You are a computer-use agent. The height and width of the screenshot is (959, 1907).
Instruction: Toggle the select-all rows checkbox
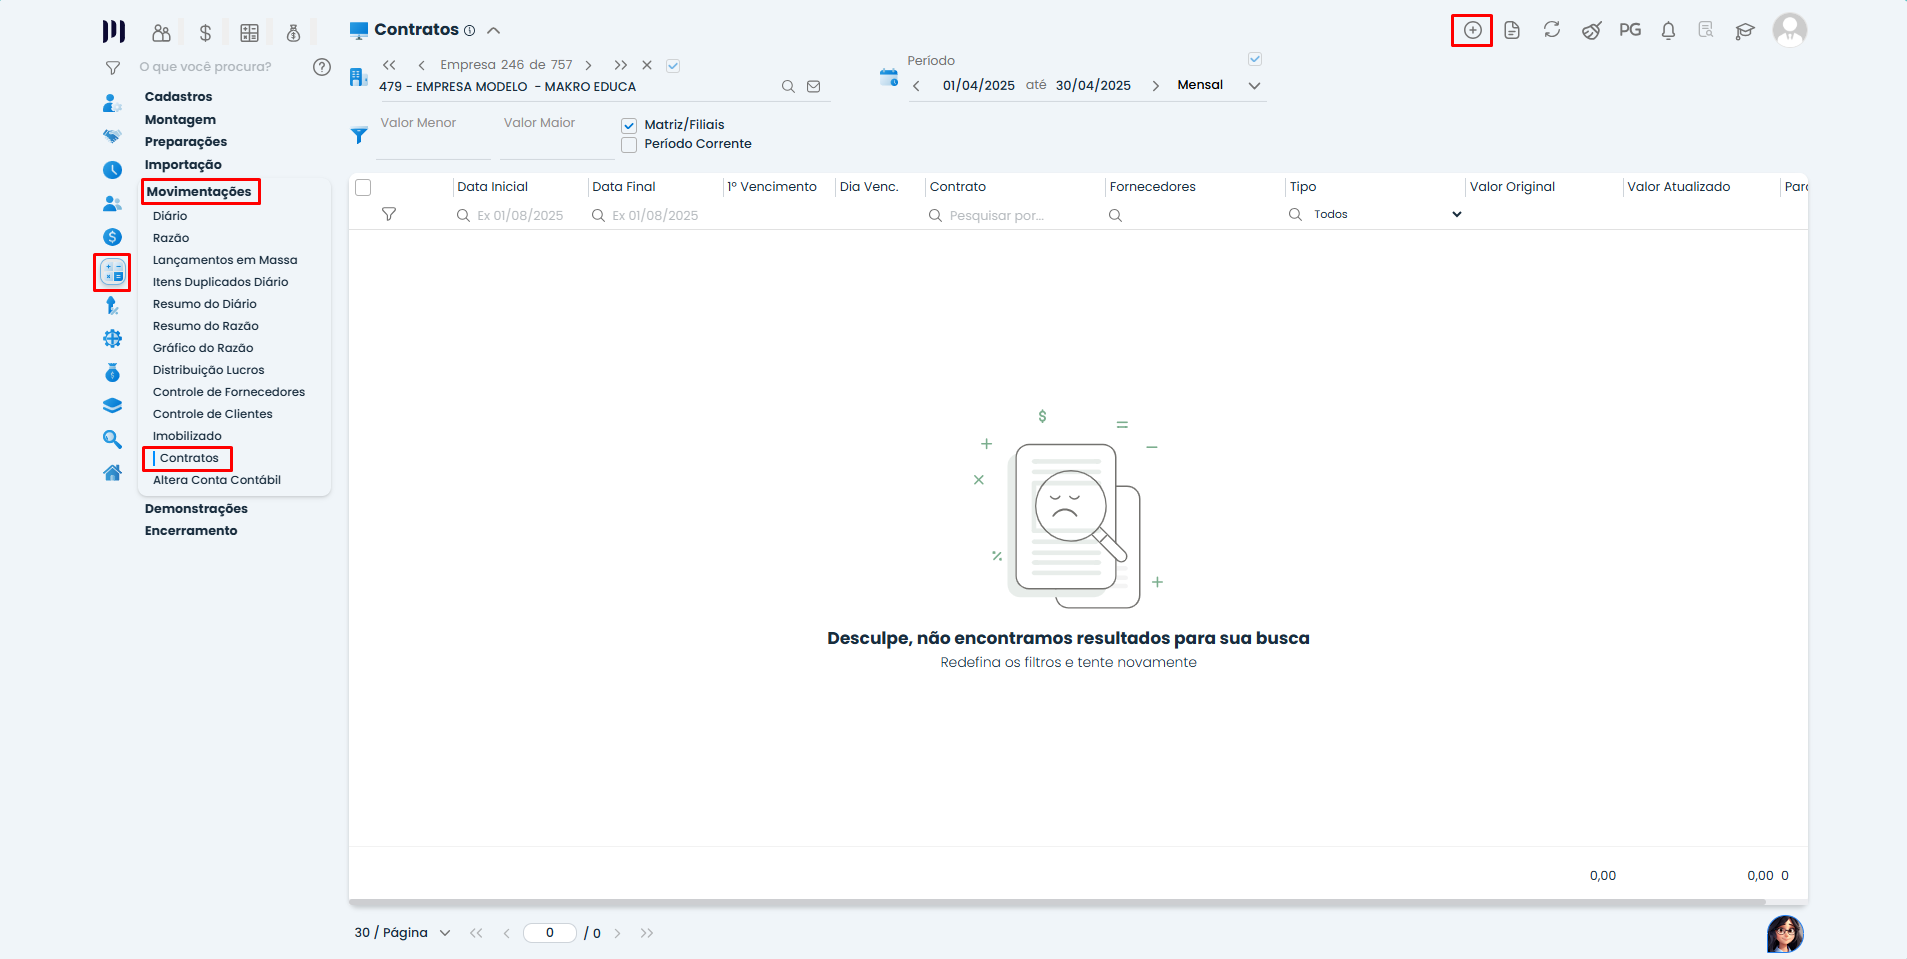click(363, 187)
